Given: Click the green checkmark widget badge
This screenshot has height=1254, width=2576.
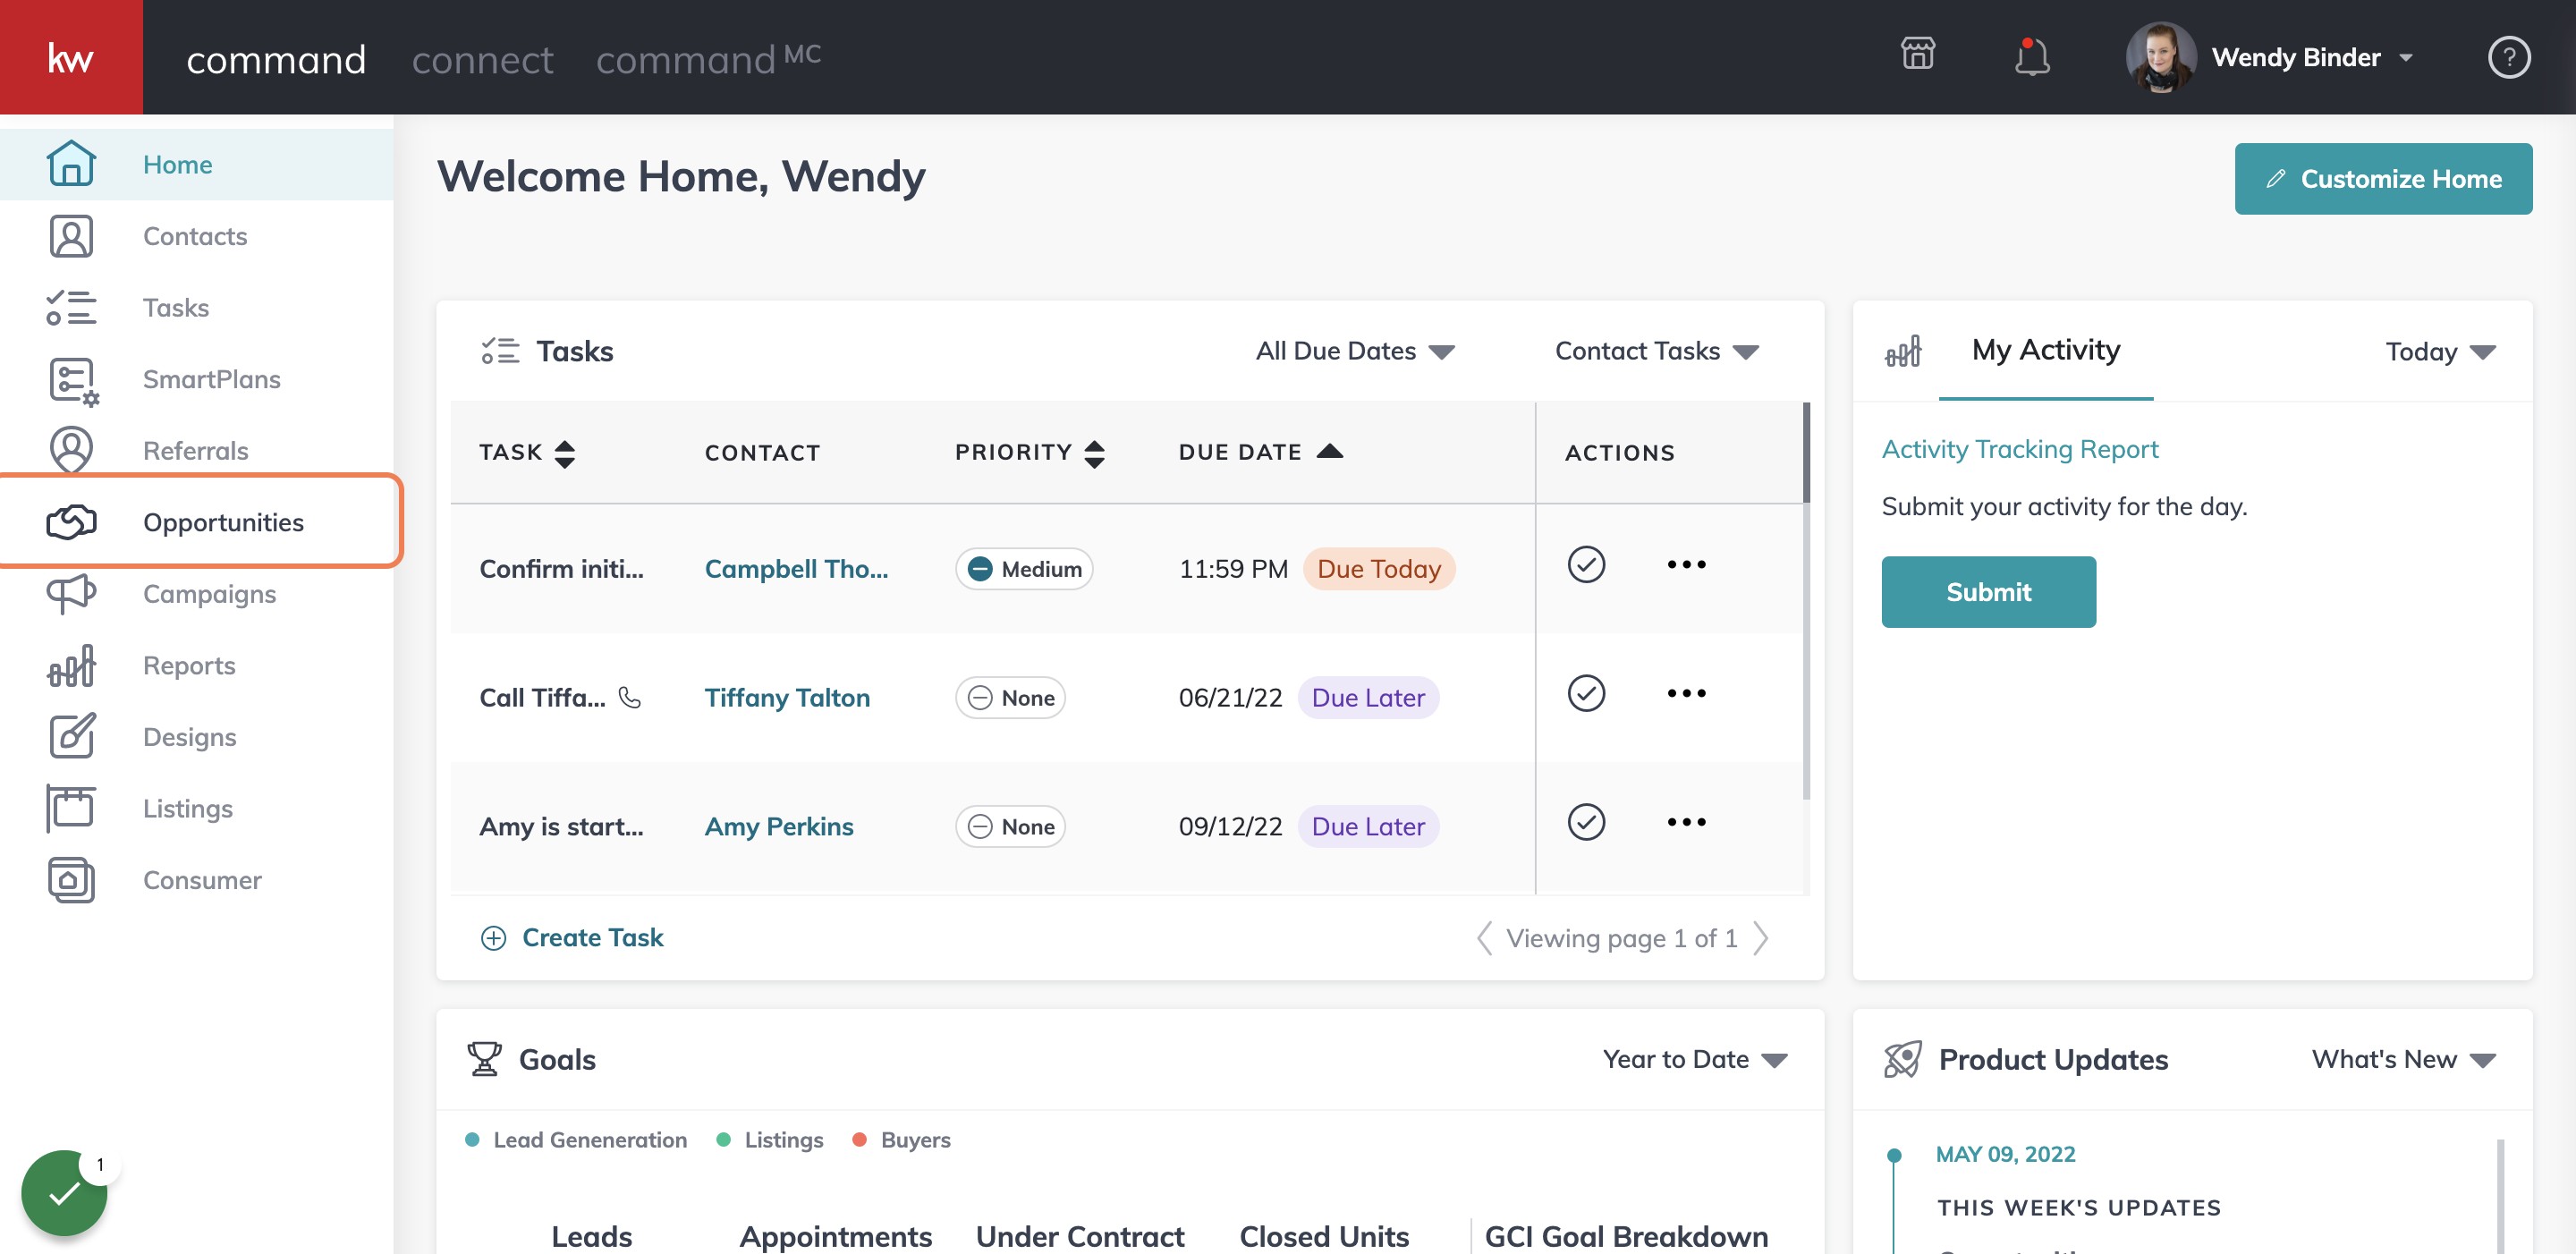Looking at the screenshot, I should [64, 1193].
